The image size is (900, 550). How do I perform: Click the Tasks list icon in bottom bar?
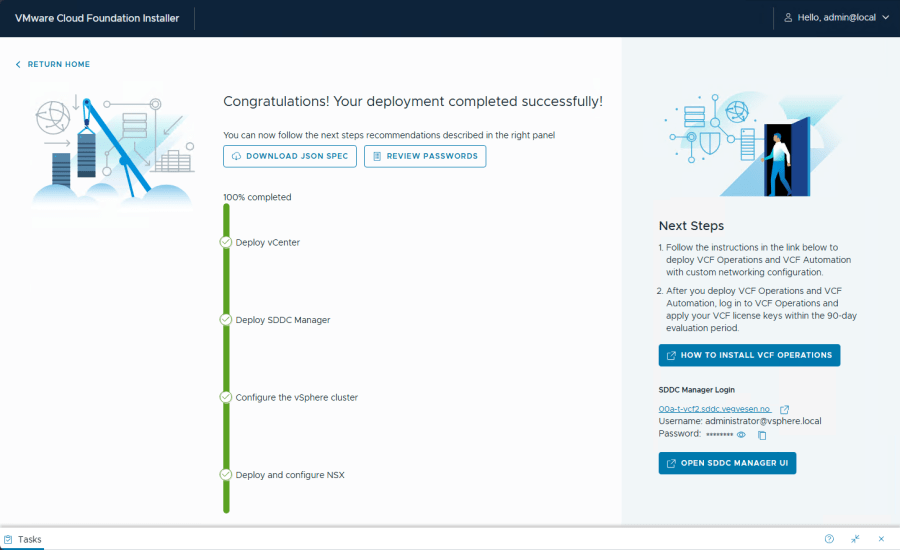(8, 539)
